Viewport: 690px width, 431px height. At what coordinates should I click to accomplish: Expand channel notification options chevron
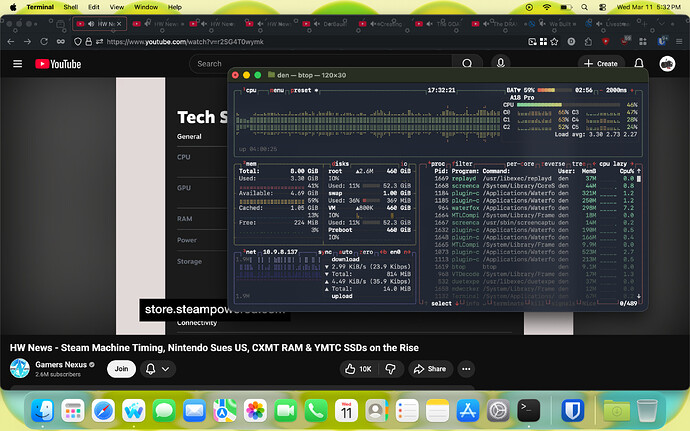165,369
